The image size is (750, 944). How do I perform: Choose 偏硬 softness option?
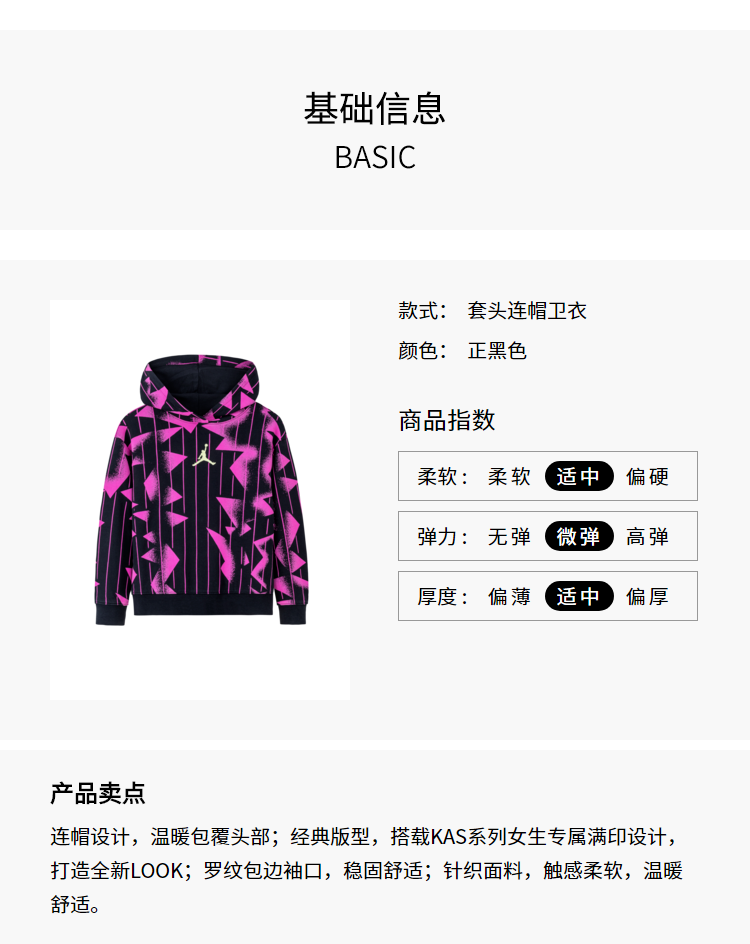tap(647, 476)
